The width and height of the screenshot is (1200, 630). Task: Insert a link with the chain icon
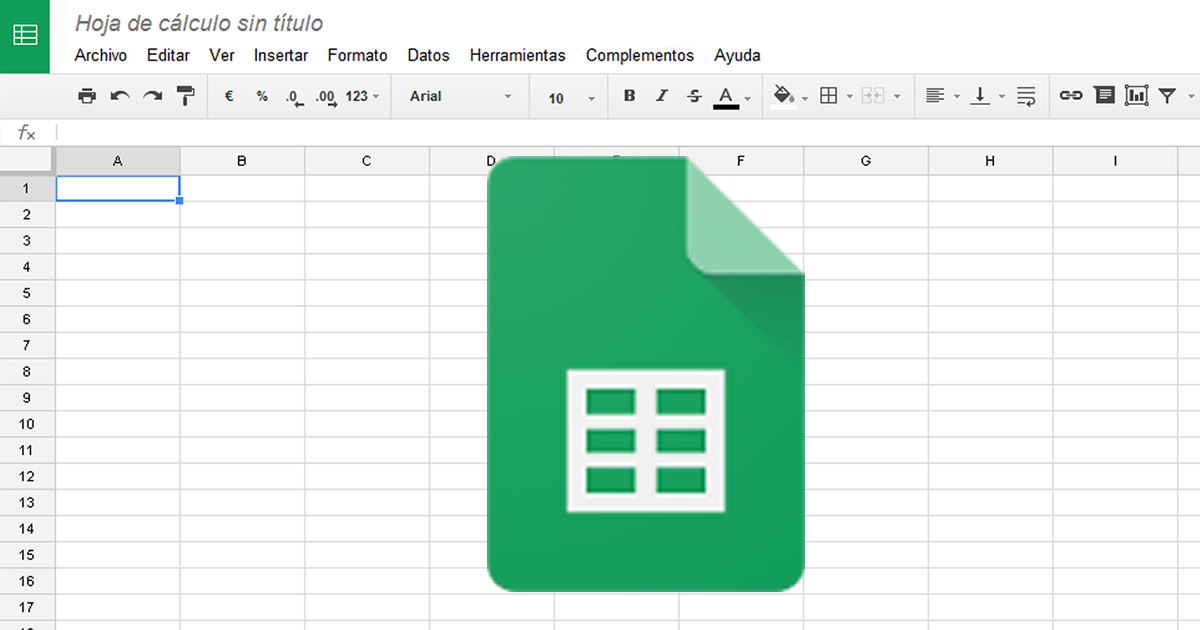1071,96
